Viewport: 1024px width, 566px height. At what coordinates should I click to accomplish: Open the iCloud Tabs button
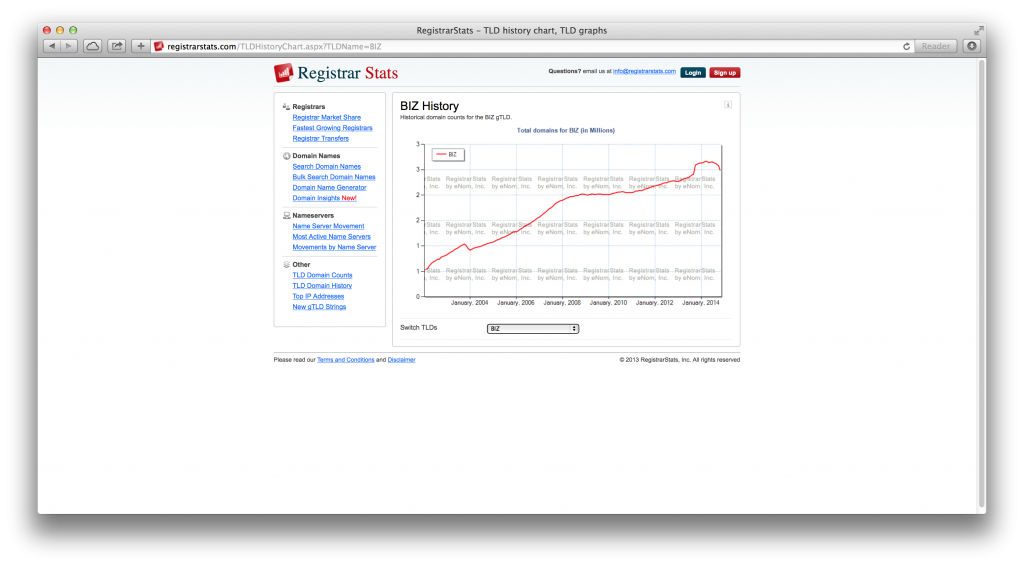pyautogui.click(x=92, y=46)
